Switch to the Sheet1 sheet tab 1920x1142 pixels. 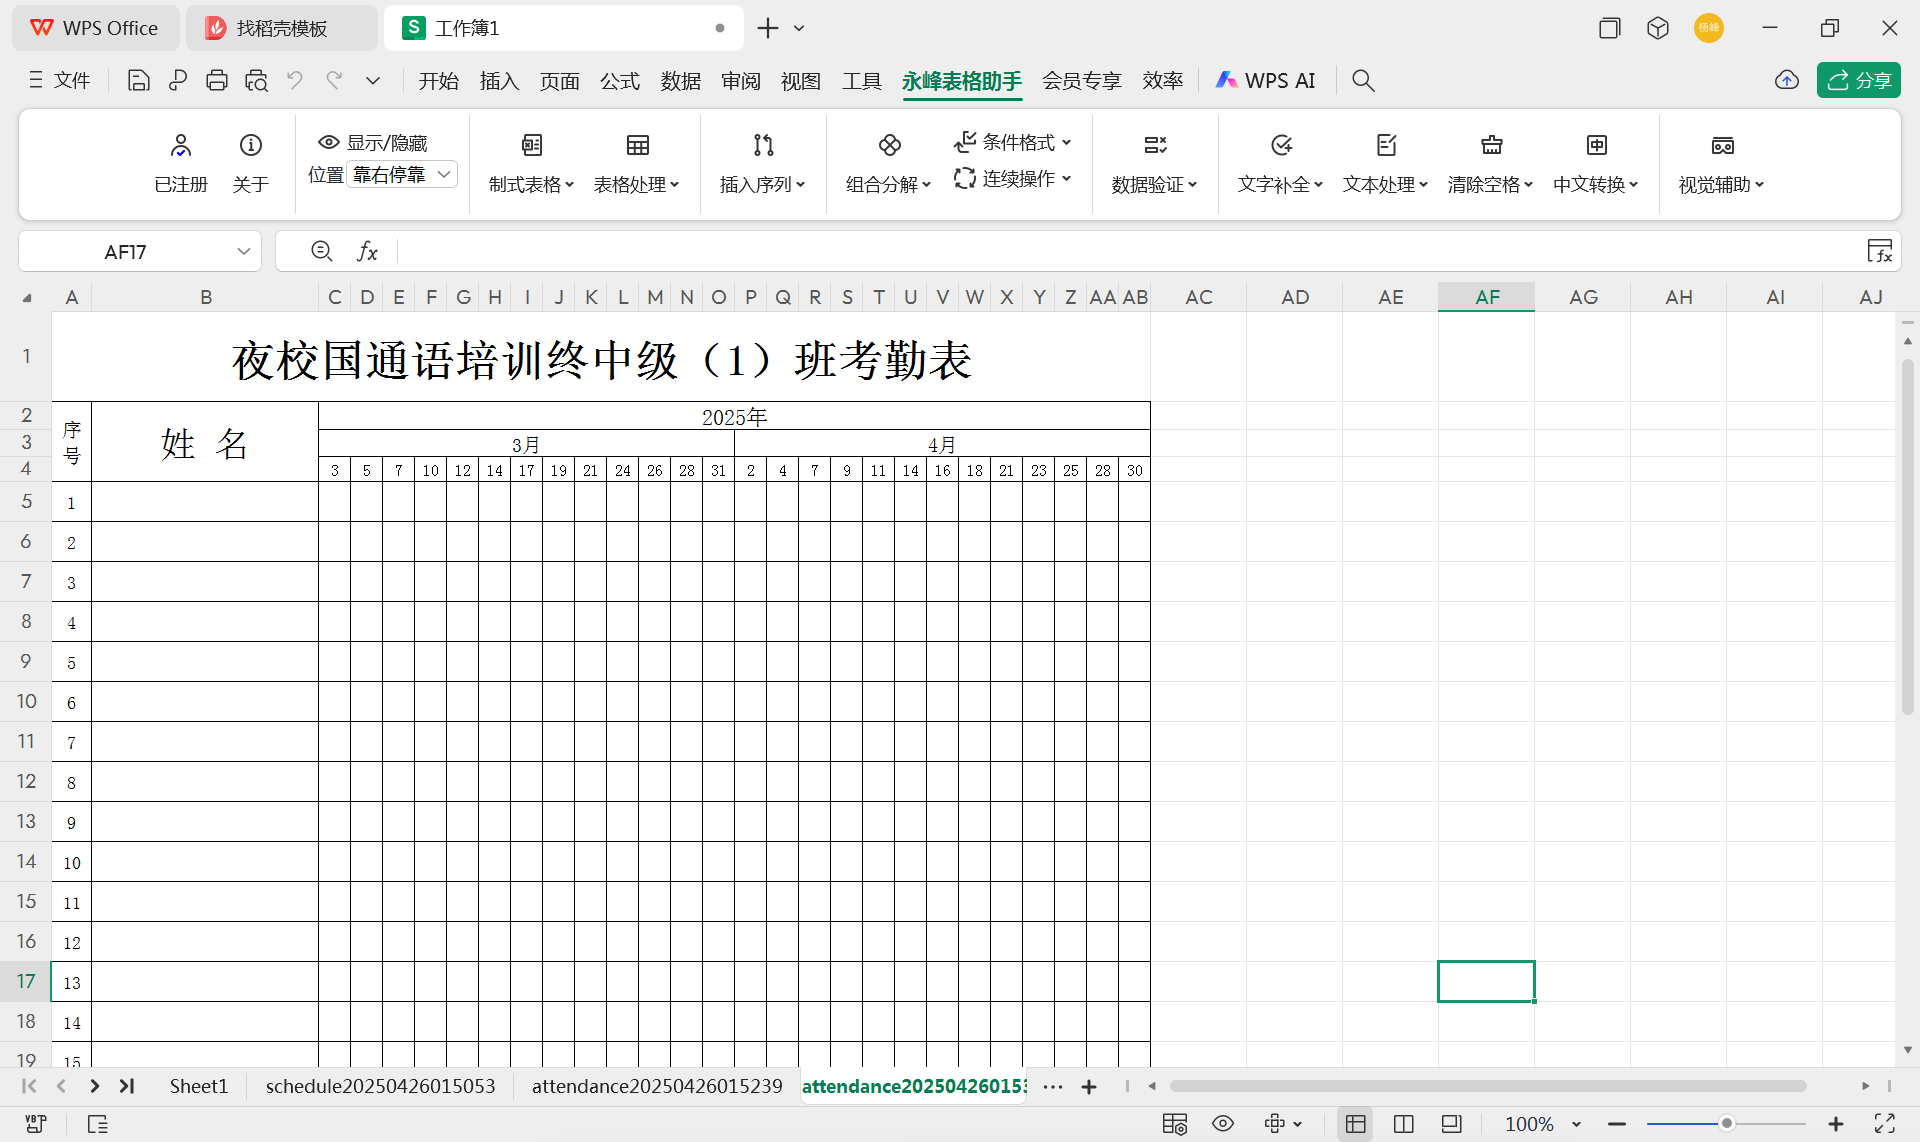tap(198, 1086)
